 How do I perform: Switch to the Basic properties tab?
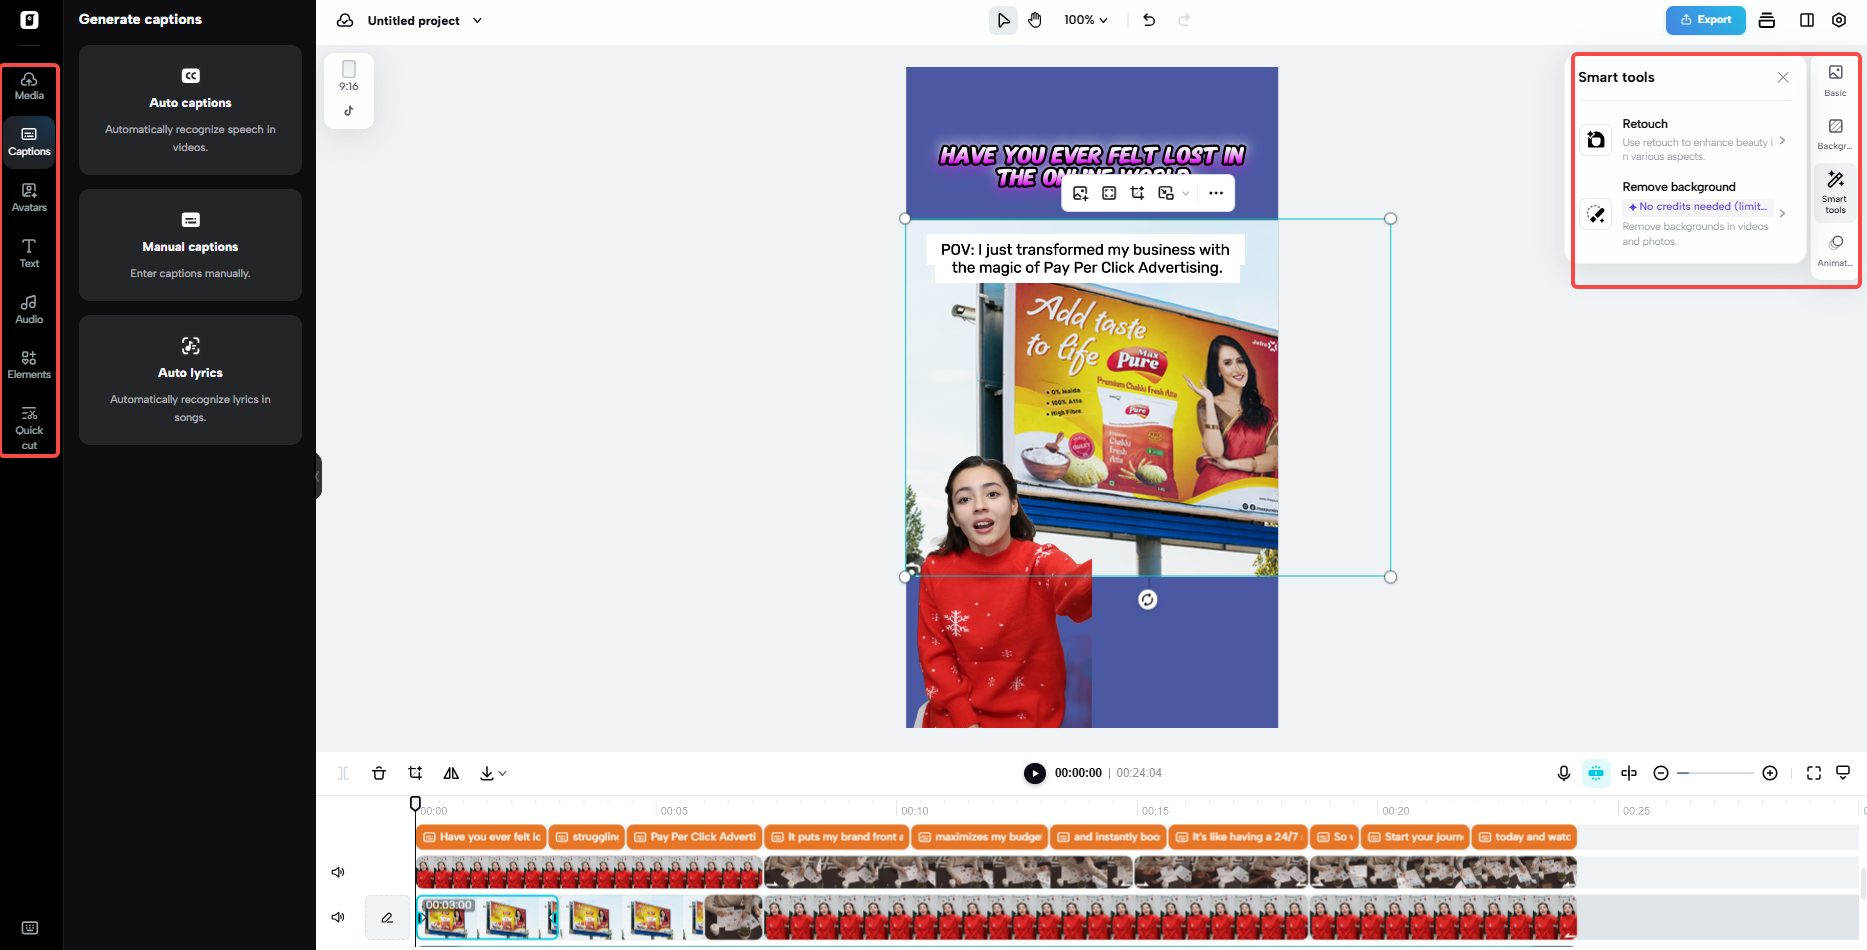[x=1835, y=80]
